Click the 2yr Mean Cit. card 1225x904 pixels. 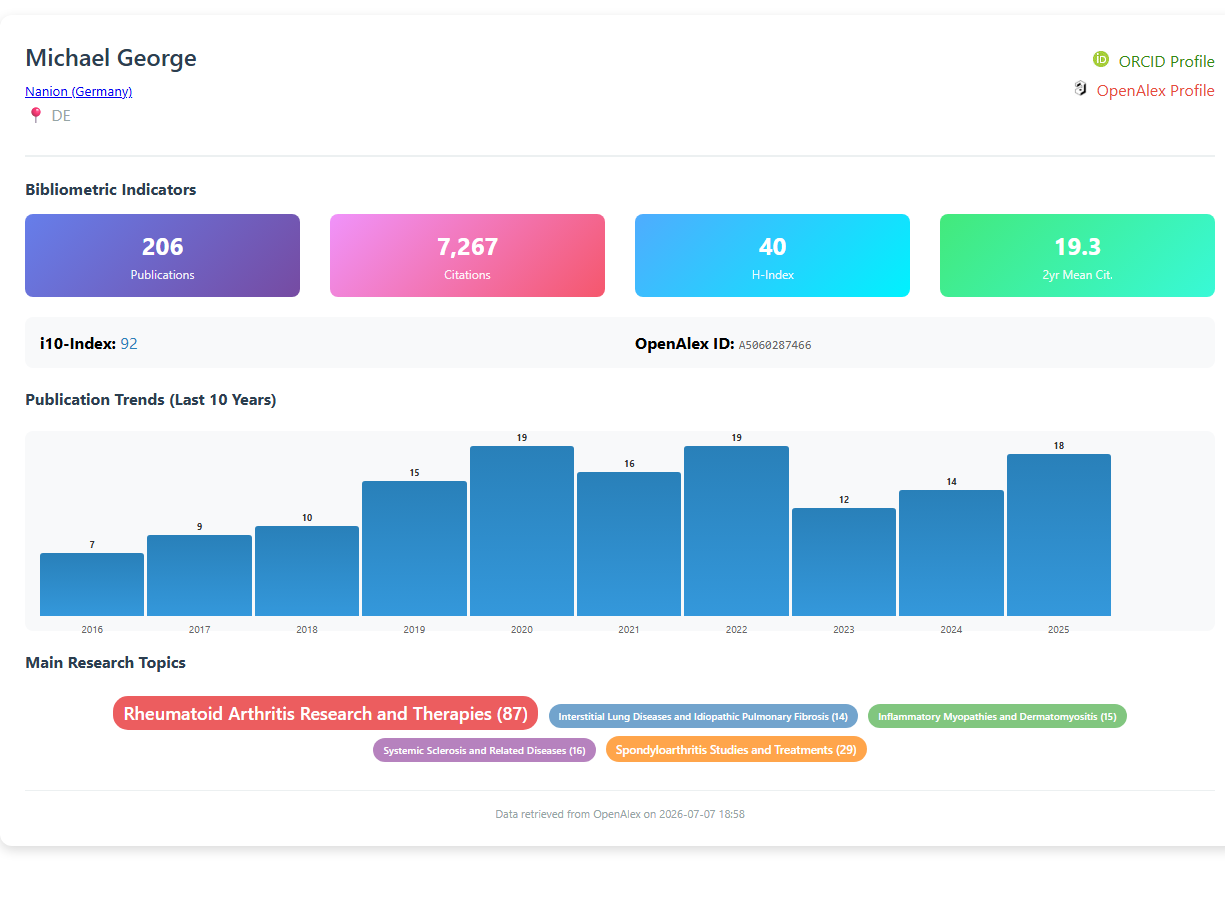click(1077, 256)
